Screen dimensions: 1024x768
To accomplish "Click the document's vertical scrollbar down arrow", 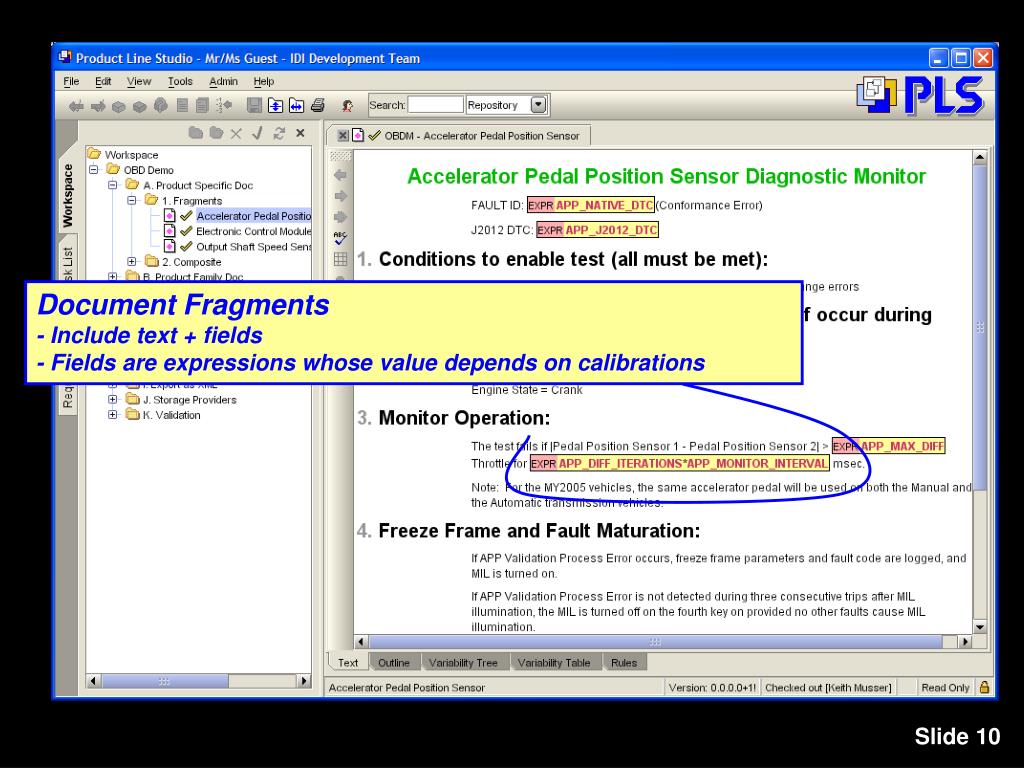I will [980, 627].
